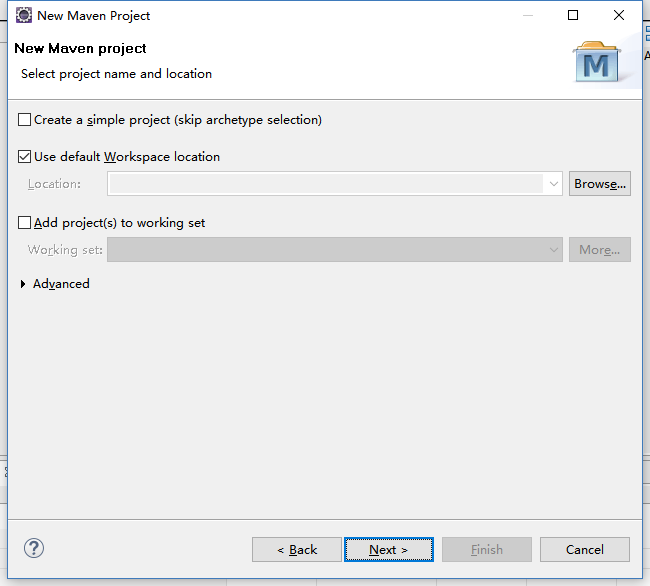Click the More... working set button
The image size is (650, 586).
point(600,249)
